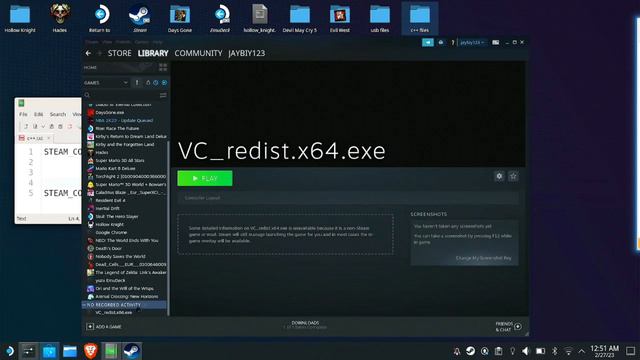Open Search menu in text editor window
Screen dimensions: 640x360
click(x=58, y=114)
